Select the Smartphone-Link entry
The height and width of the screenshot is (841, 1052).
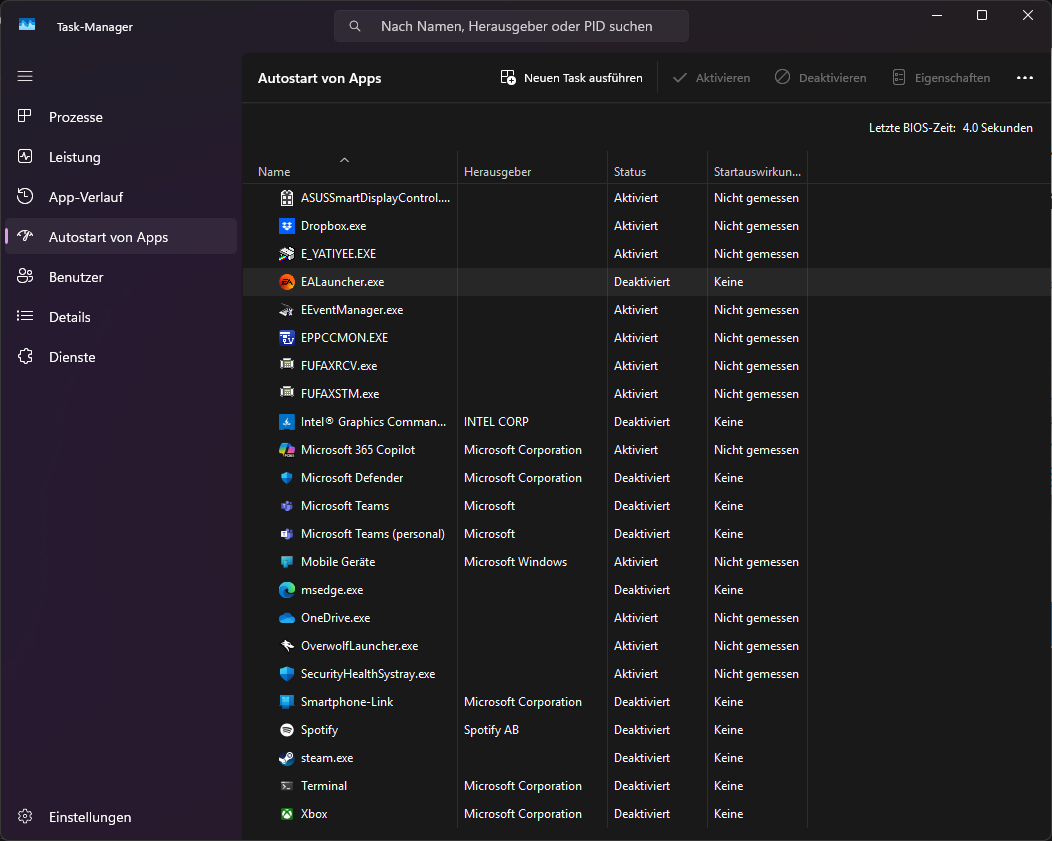pyautogui.click(x=647, y=702)
